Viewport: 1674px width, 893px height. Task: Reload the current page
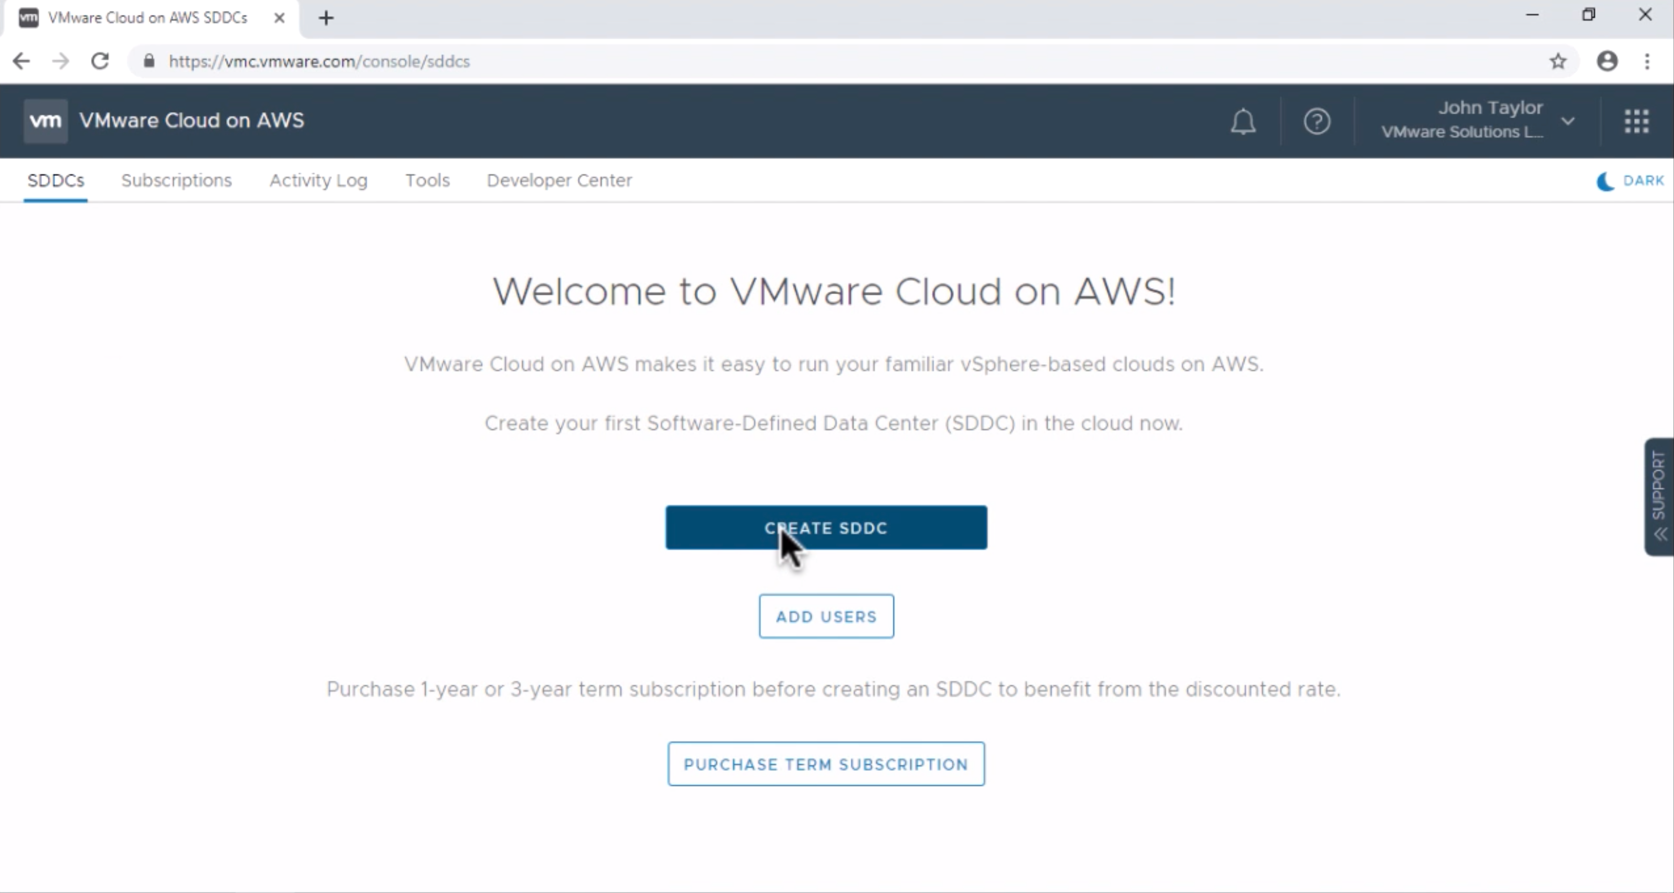[100, 61]
